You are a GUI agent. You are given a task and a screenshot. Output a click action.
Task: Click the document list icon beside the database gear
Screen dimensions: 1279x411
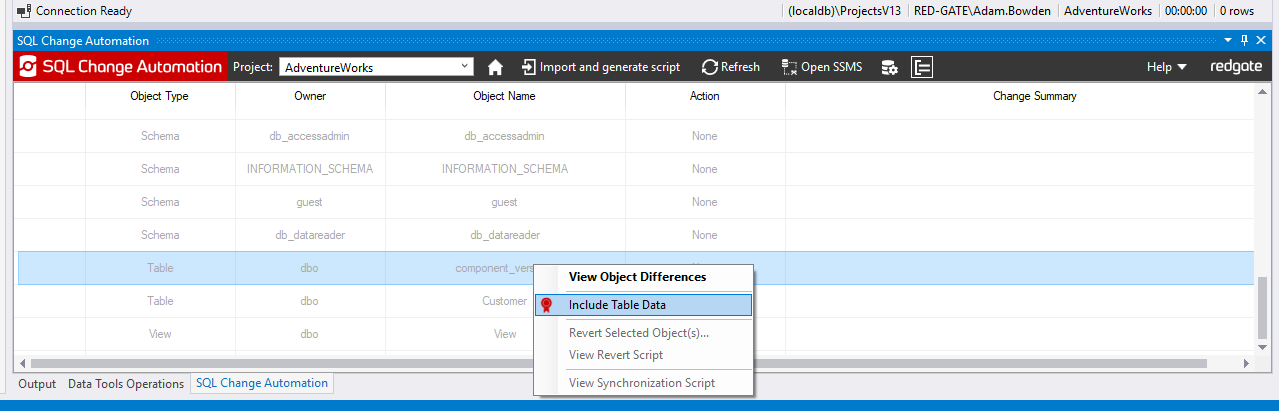[921, 67]
